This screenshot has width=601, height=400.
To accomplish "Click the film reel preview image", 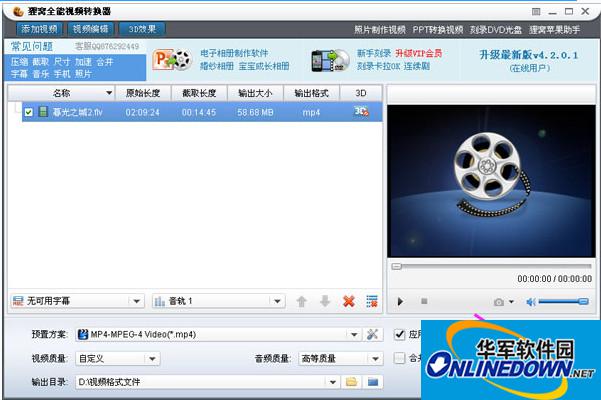I will [x=491, y=181].
